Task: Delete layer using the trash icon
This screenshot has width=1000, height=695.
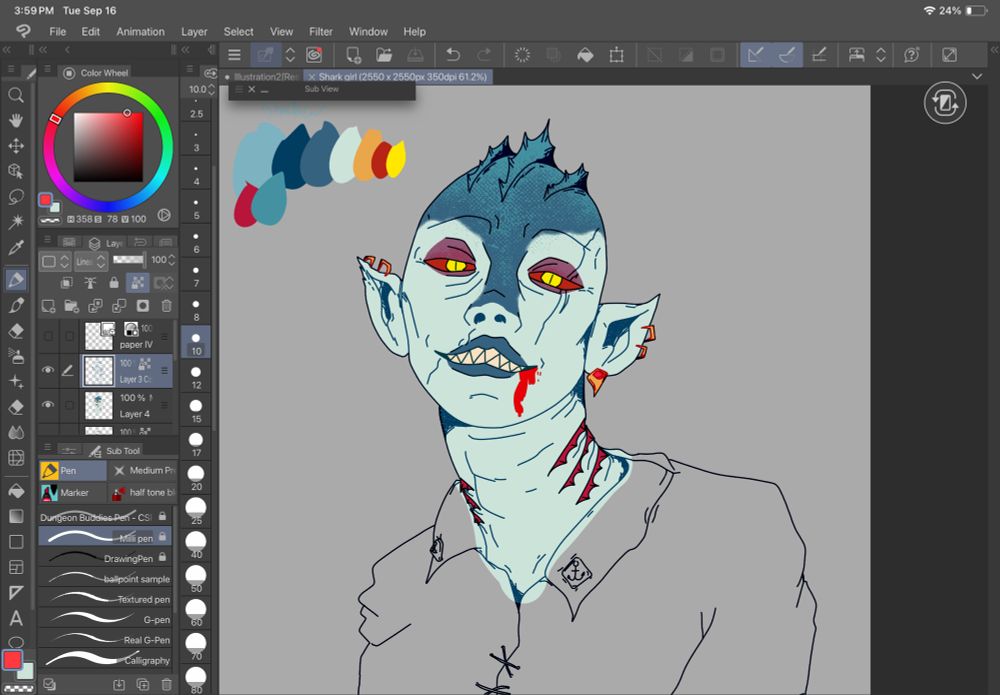Action: (x=167, y=306)
